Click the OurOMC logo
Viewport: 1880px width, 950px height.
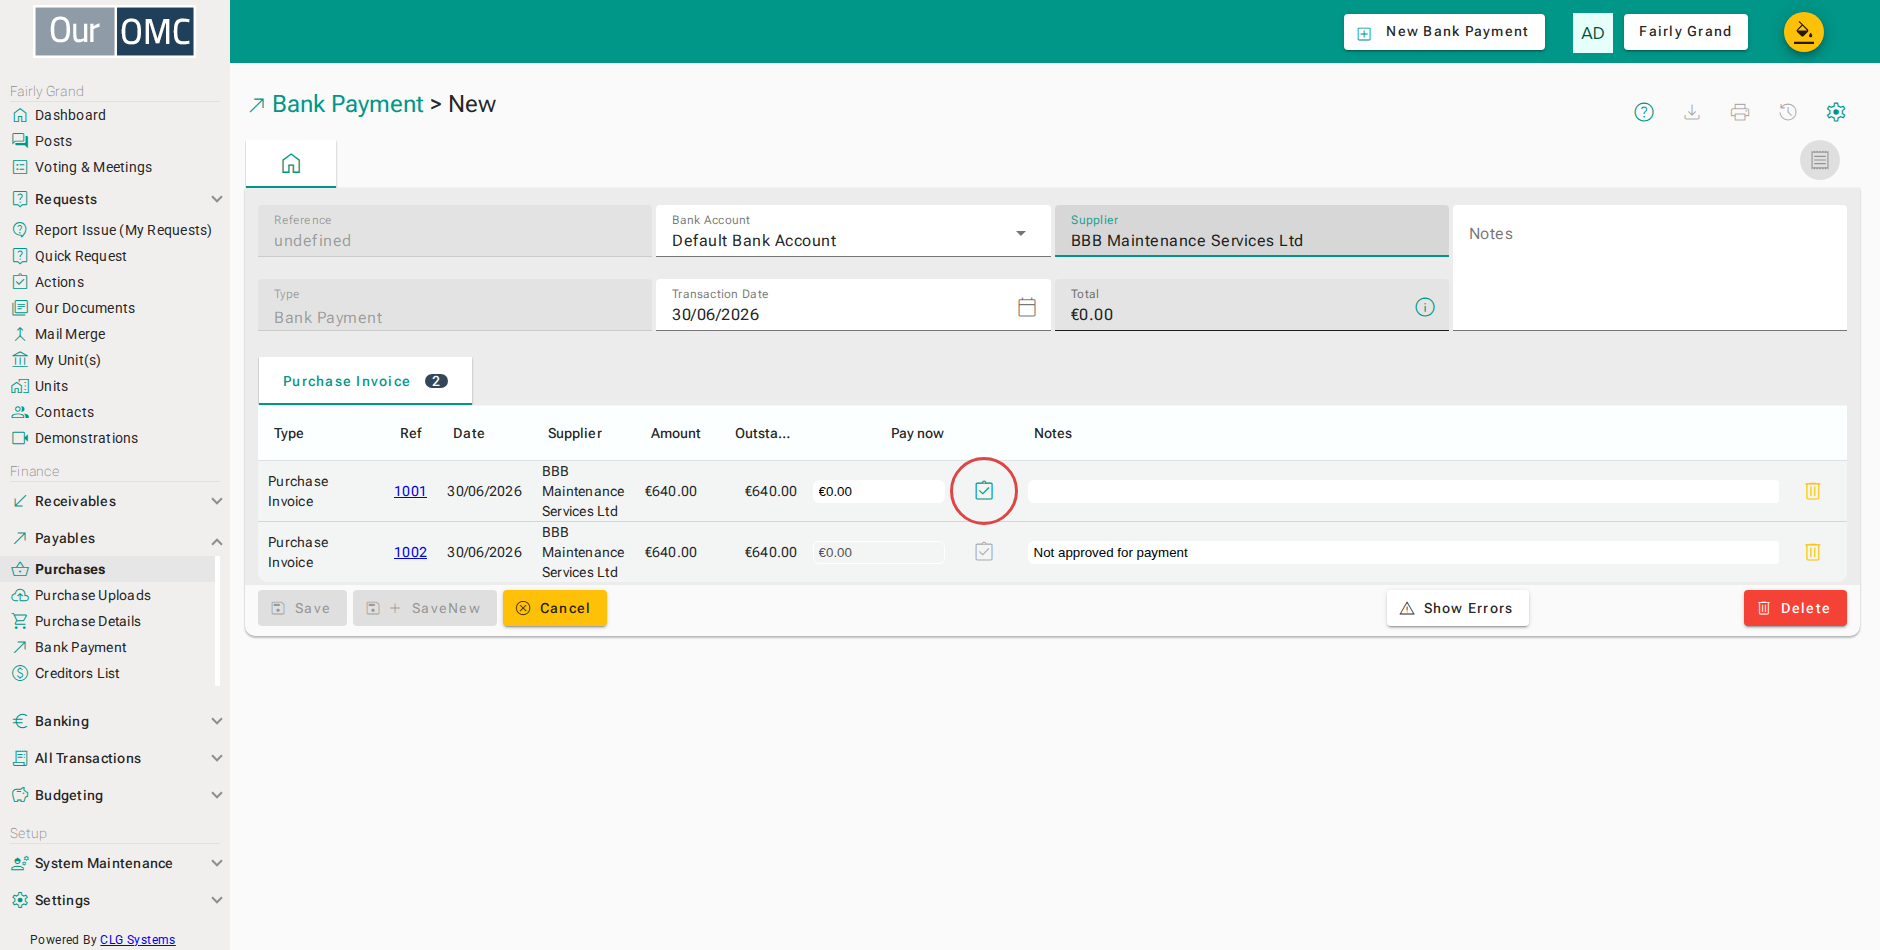pos(115,31)
